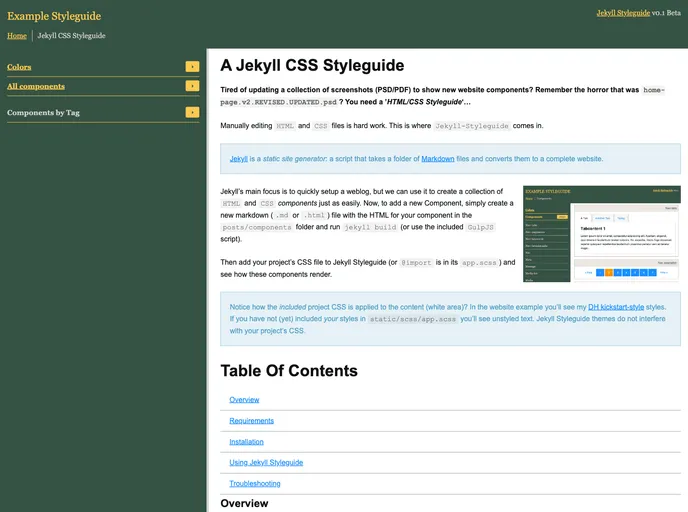Image resolution: width=688 pixels, height=512 pixels.
Task: Click the Jekyll-Styleguide code snippet
Action: pyautogui.click(x=472, y=126)
